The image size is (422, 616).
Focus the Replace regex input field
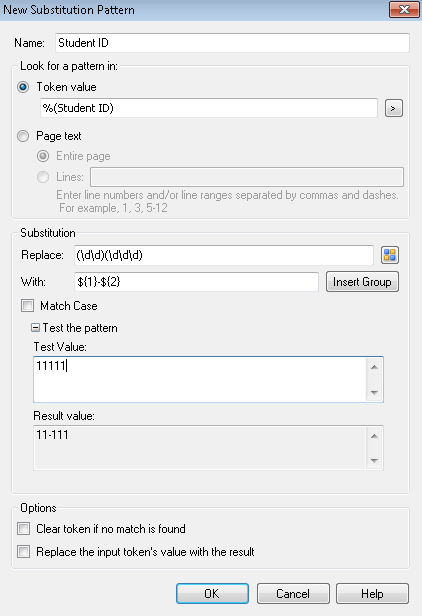point(224,255)
